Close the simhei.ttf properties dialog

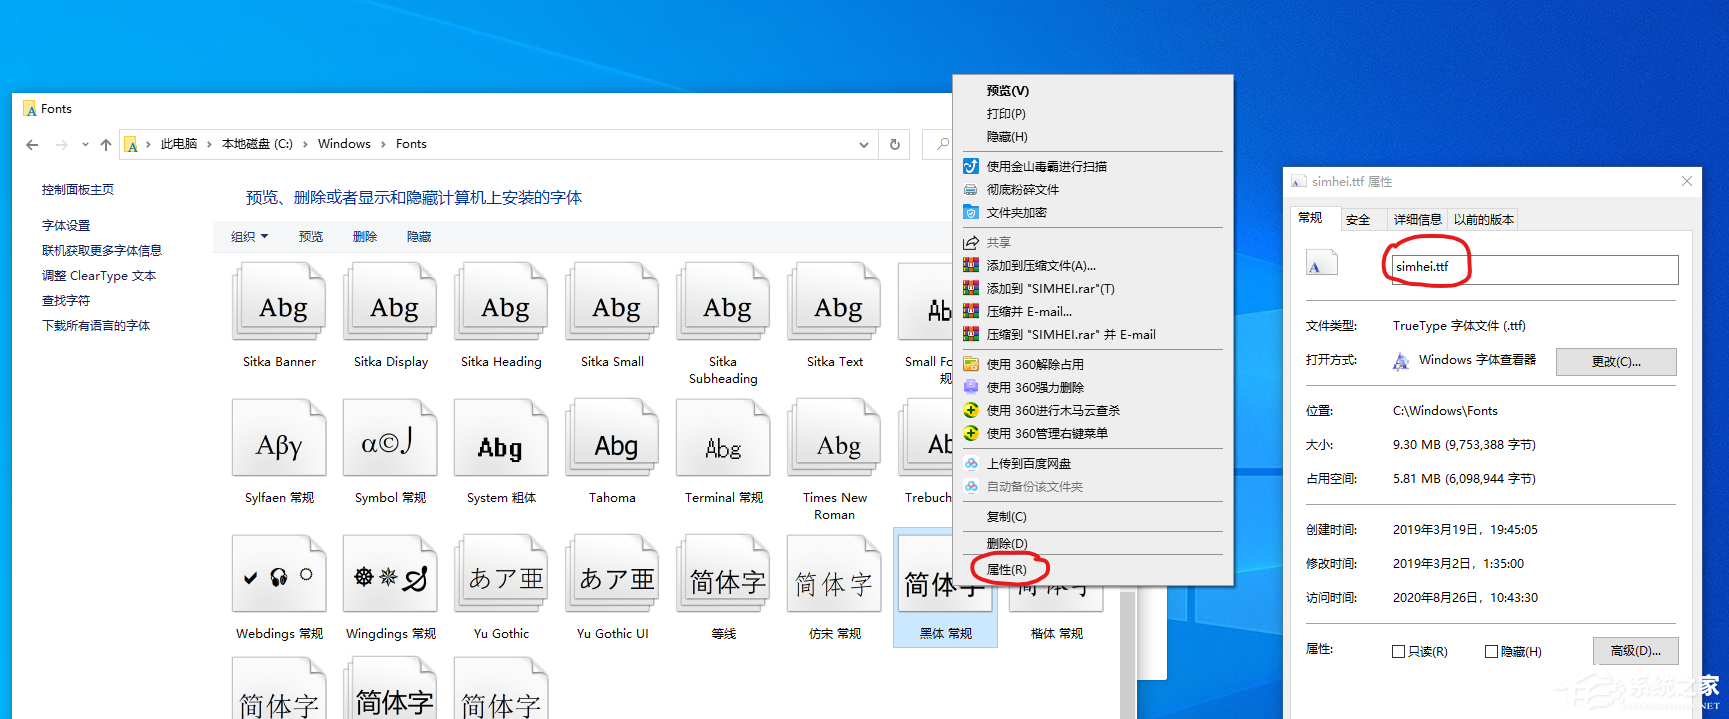pyautogui.click(x=1687, y=181)
